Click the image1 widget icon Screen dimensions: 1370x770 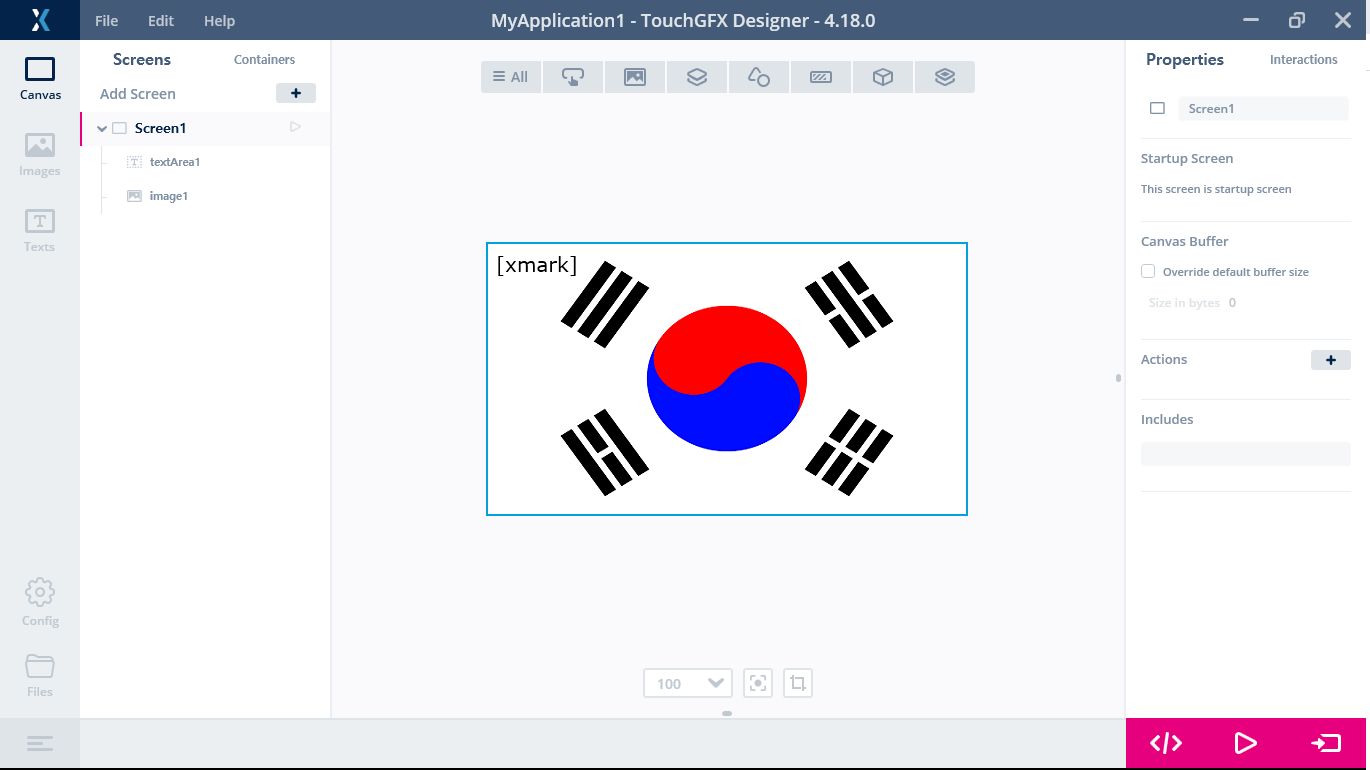pos(134,196)
